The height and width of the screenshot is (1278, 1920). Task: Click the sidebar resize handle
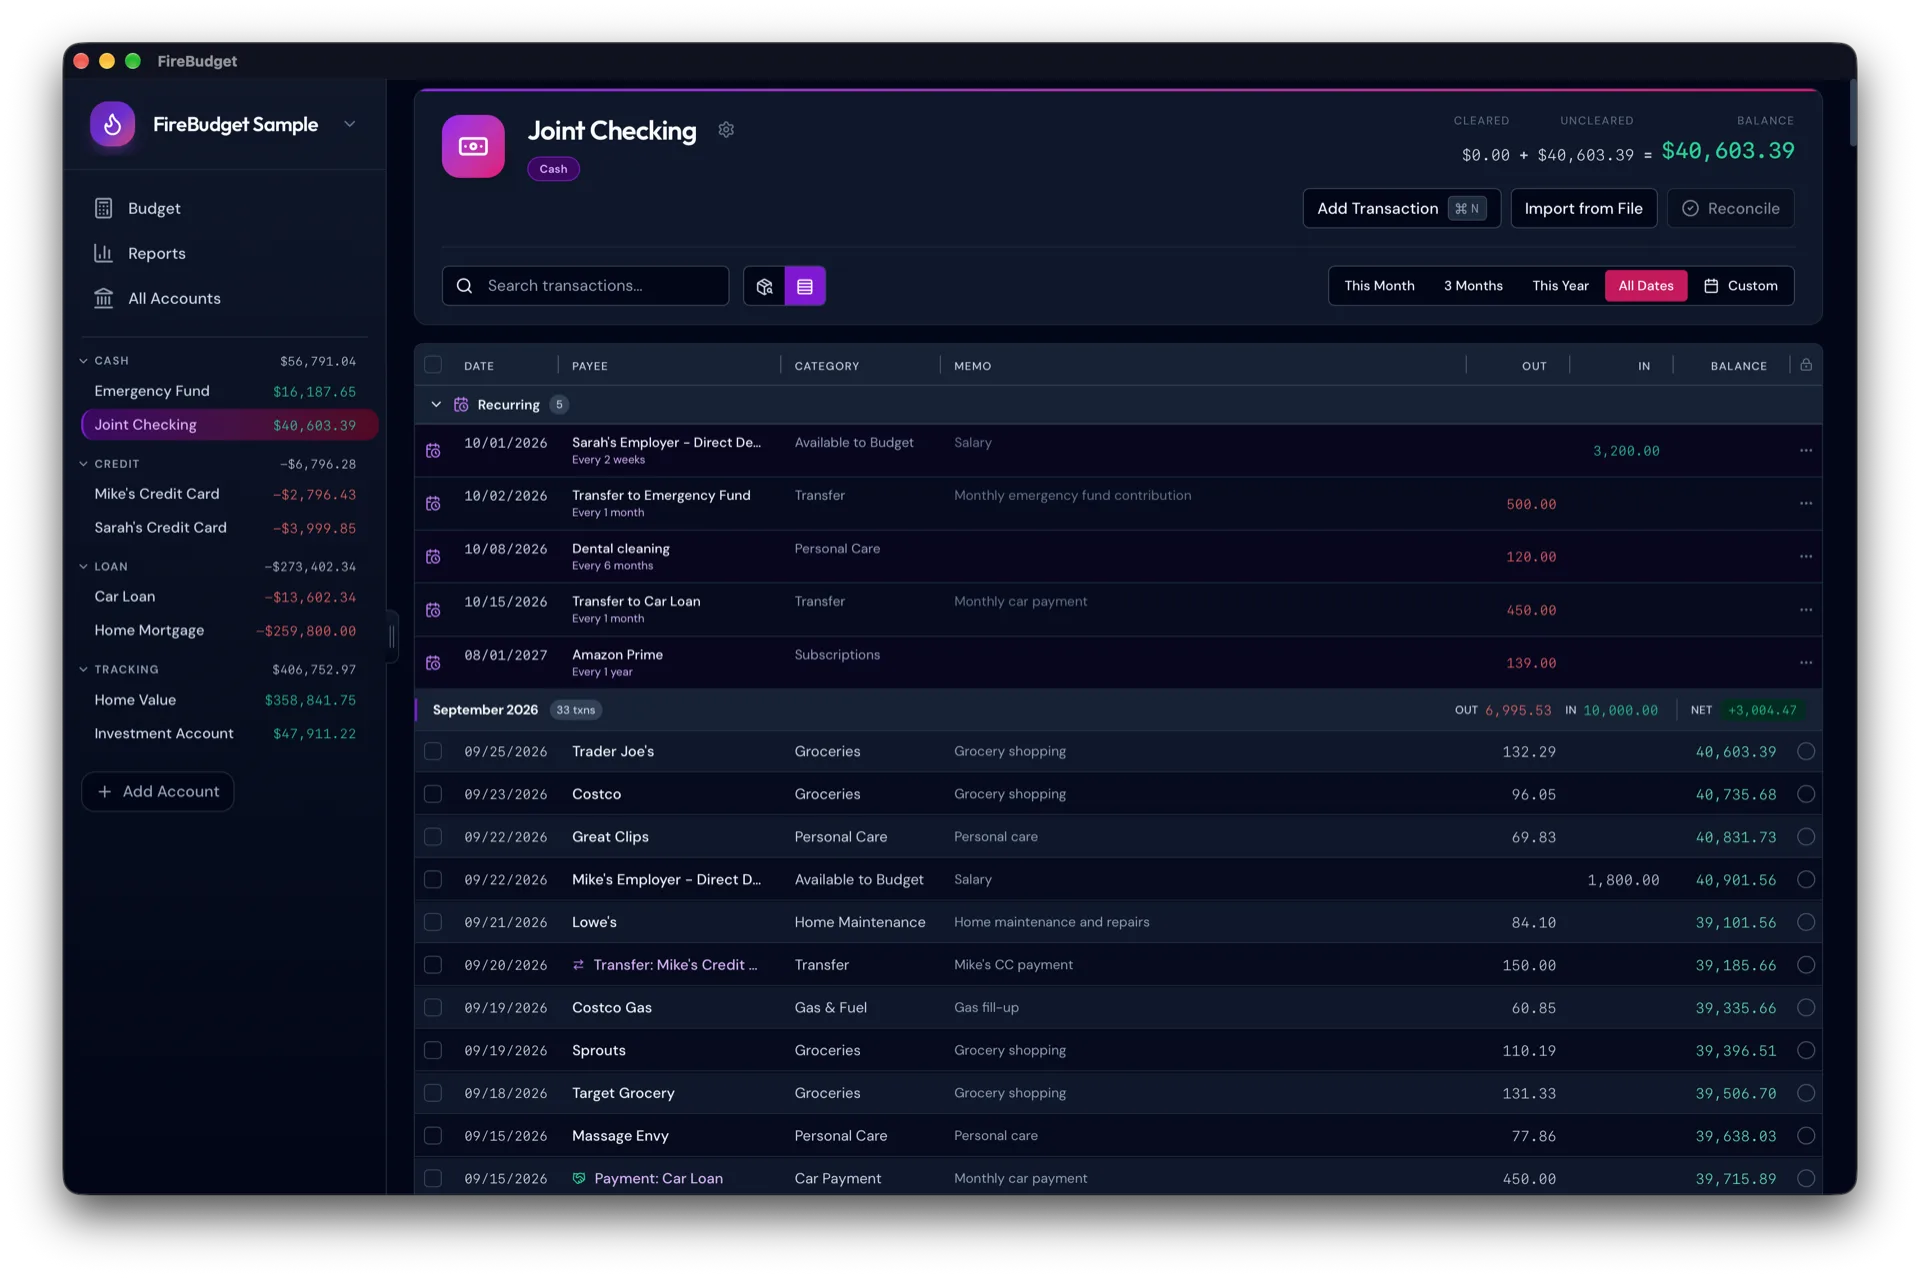pos(391,637)
